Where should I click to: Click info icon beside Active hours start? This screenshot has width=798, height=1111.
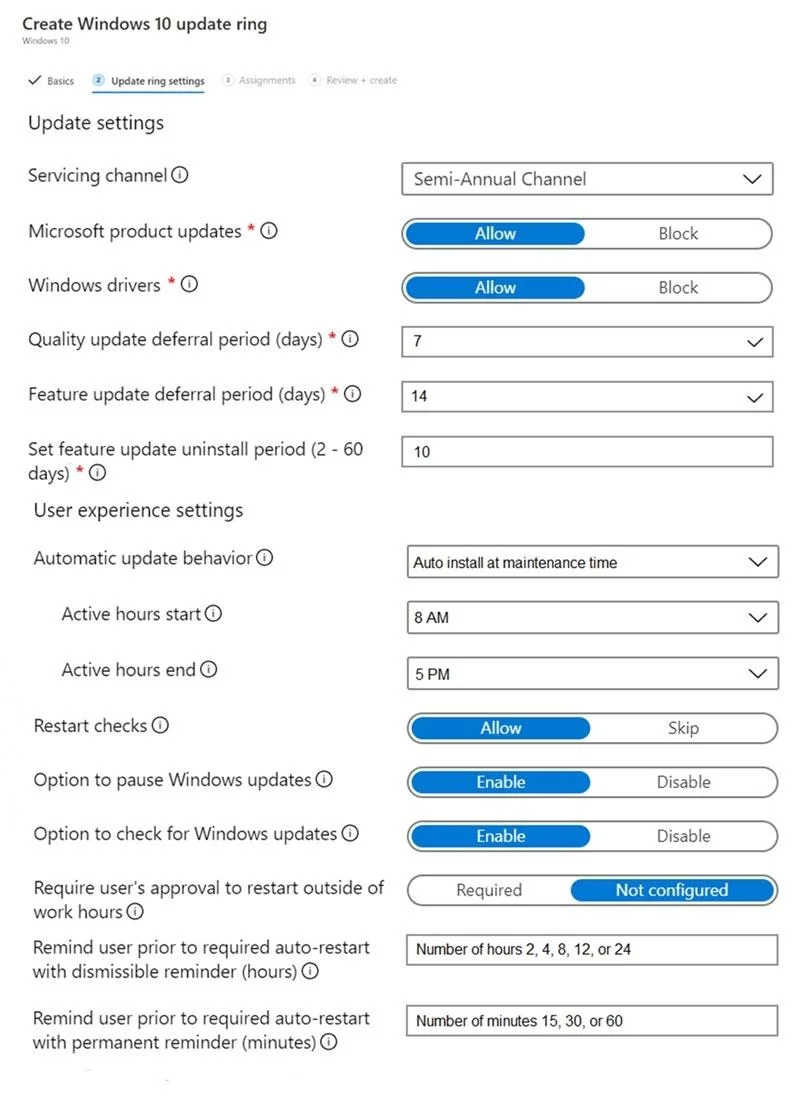pos(213,614)
